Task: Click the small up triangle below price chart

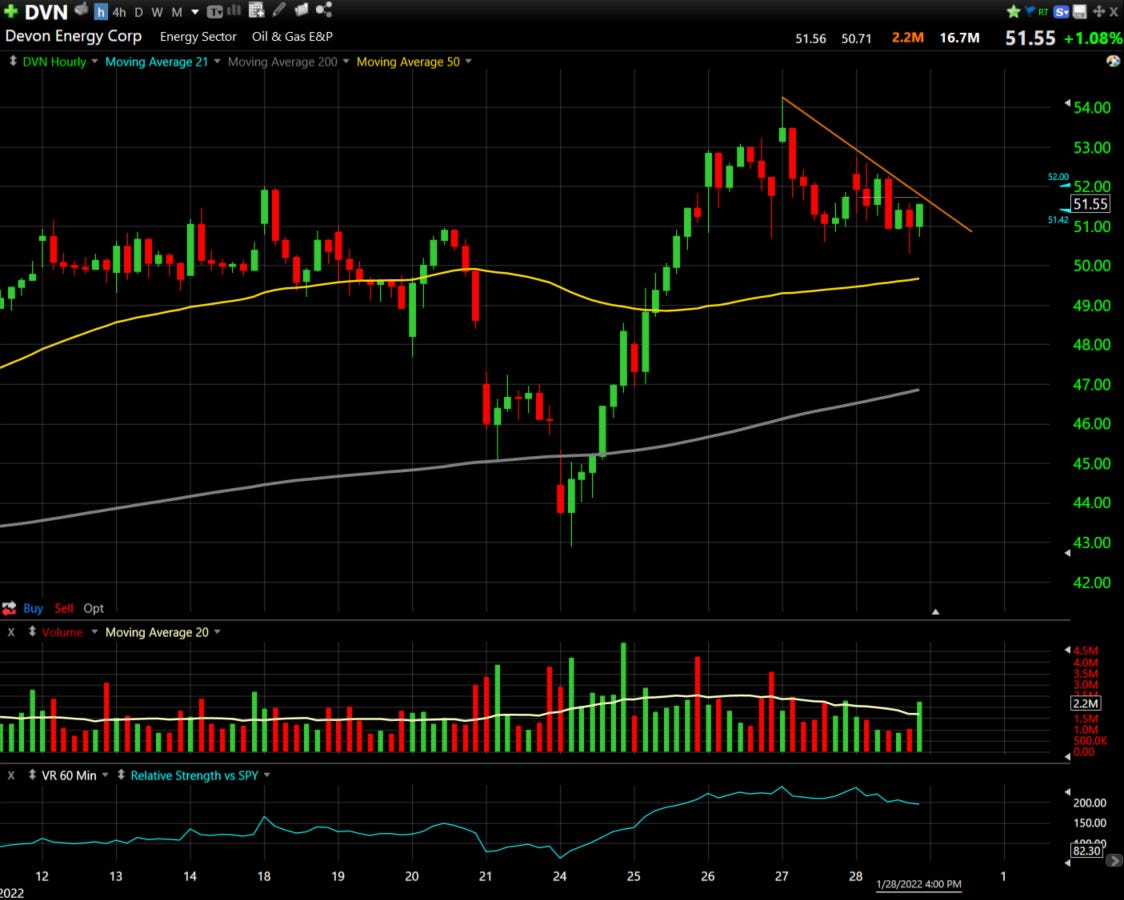Action: click(x=935, y=612)
